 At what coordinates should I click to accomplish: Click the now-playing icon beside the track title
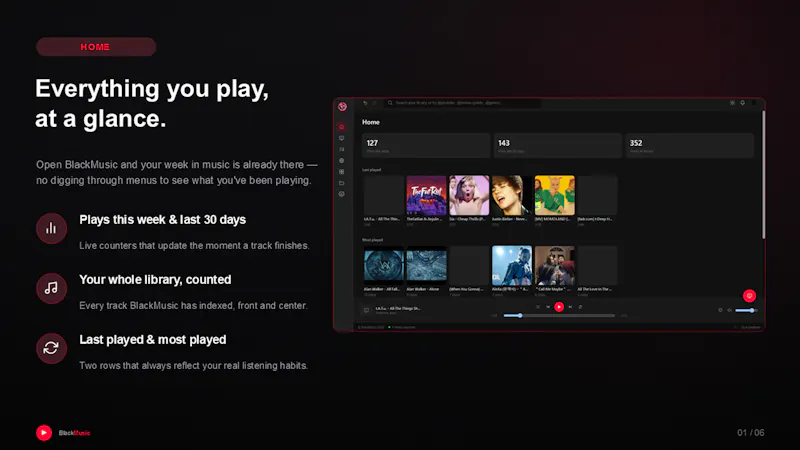tap(366, 310)
